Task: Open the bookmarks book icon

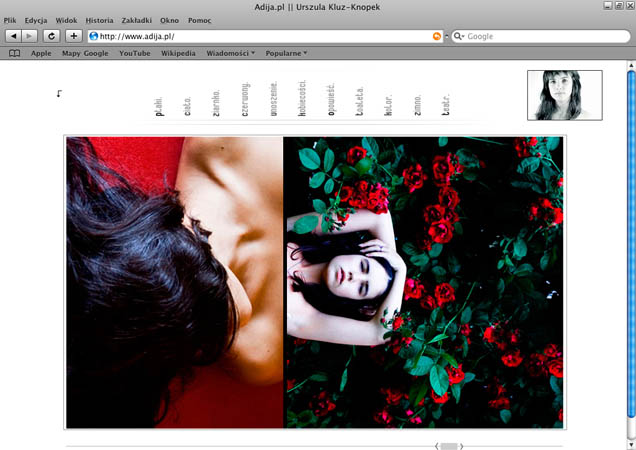Action: [x=14, y=53]
